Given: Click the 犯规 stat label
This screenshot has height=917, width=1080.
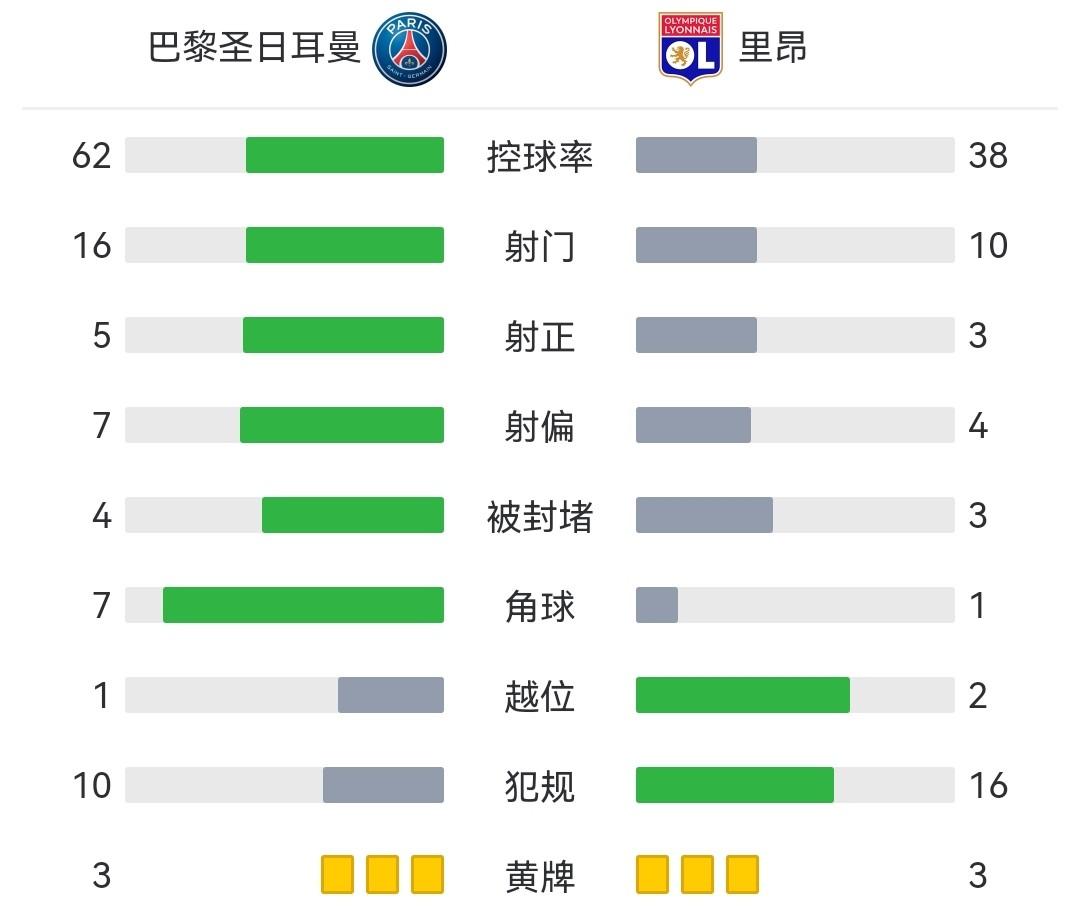Looking at the screenshot, I should 540,786.
